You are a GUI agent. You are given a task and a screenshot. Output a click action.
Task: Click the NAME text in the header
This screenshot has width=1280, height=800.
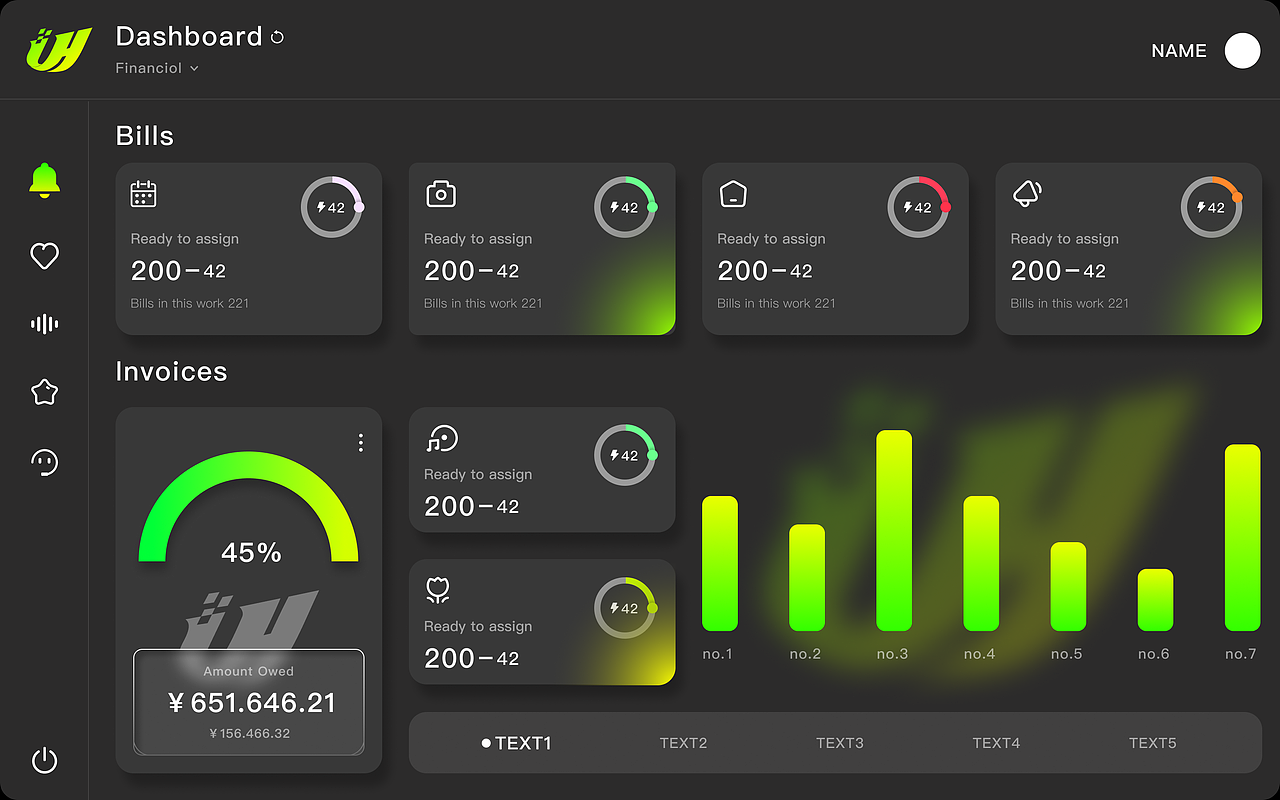point(1179,51)
